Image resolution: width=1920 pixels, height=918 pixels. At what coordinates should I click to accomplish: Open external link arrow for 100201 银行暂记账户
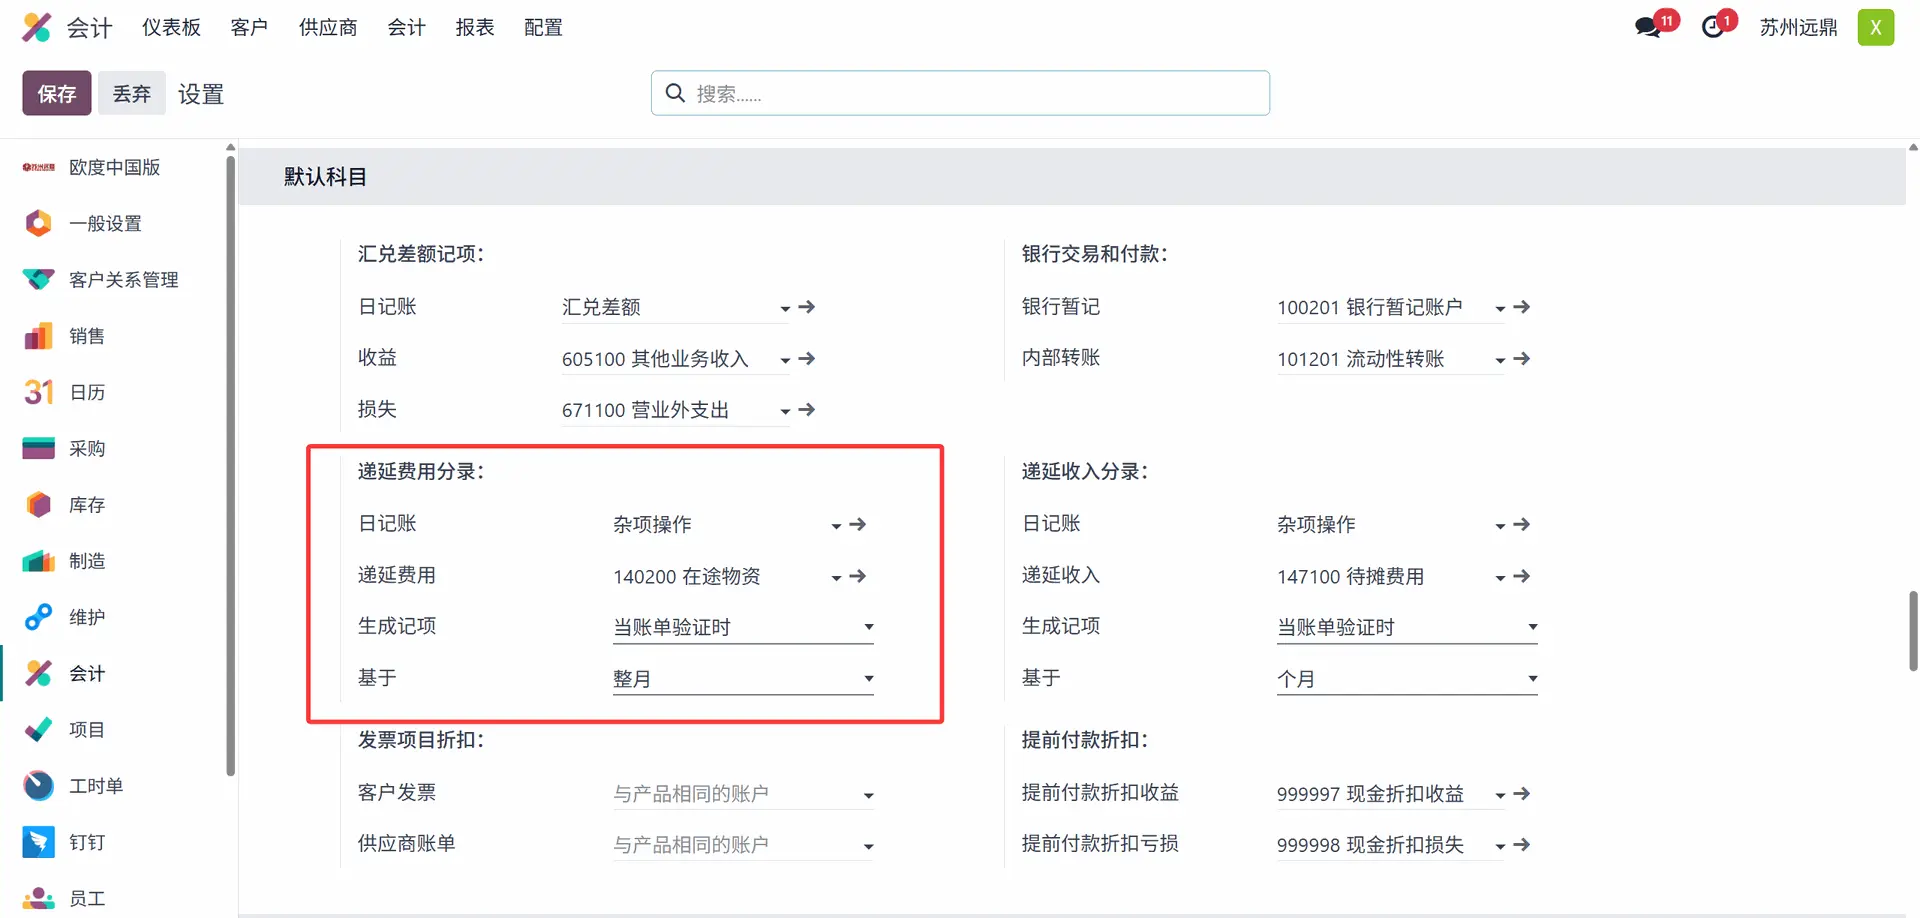[x=1521, y=307]
